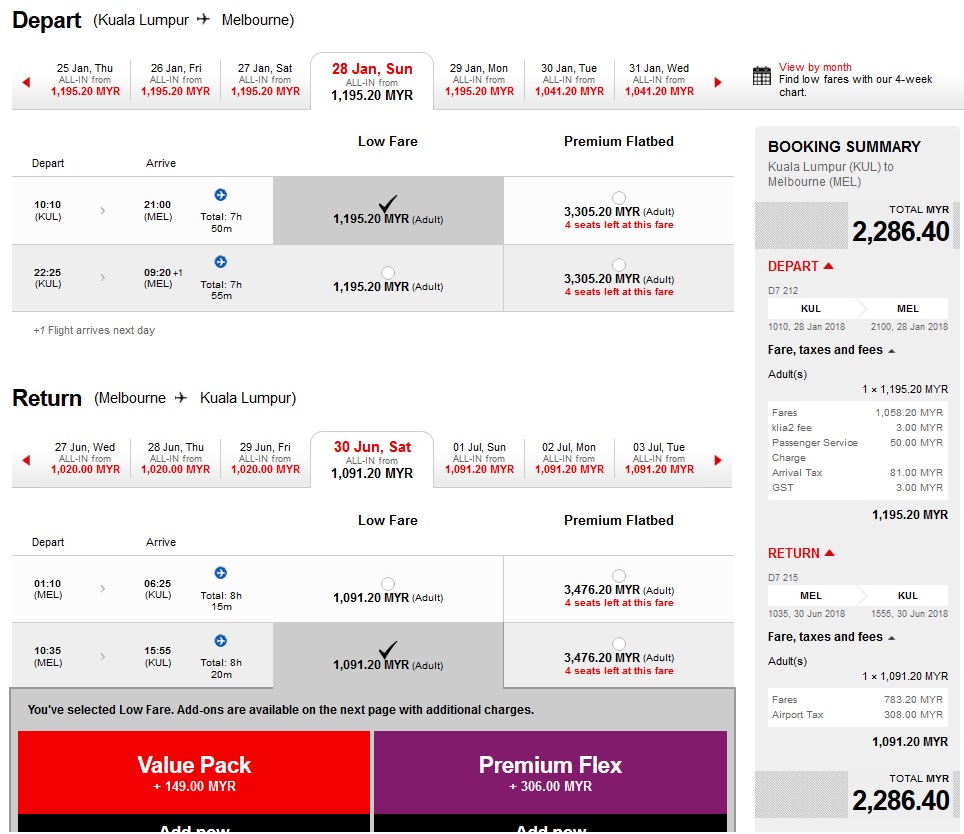Click blue flight info icon for 10:10 departure
This screenshot has width=964, height=834.
point(221,194)
